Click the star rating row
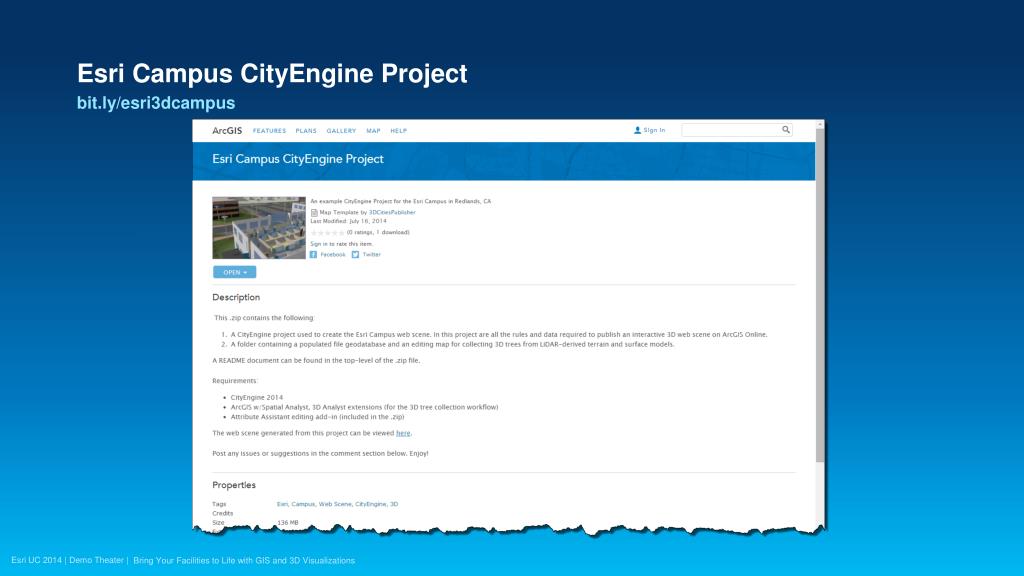Image resolution: width=1024 pixels, height=576 pixels. click(x=327, y=232)
